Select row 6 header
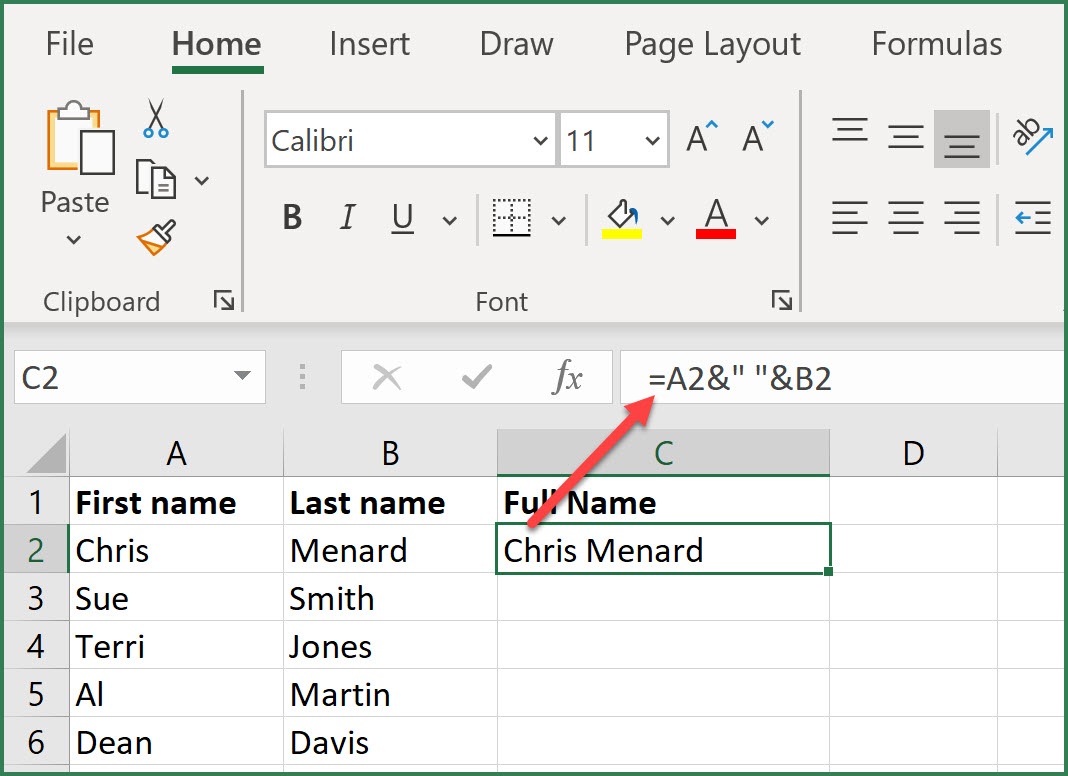 pos(36,742)
